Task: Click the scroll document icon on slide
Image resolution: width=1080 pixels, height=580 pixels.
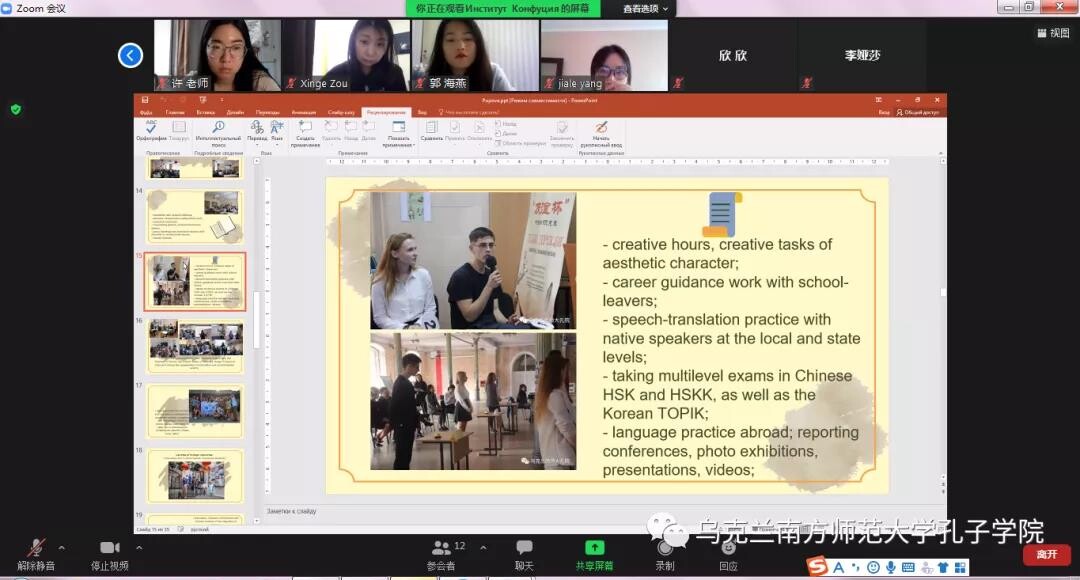Action: (x=721, y=214)
